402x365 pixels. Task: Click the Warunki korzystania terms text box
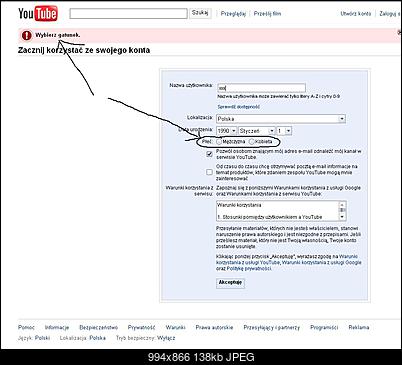click(281, 211)
